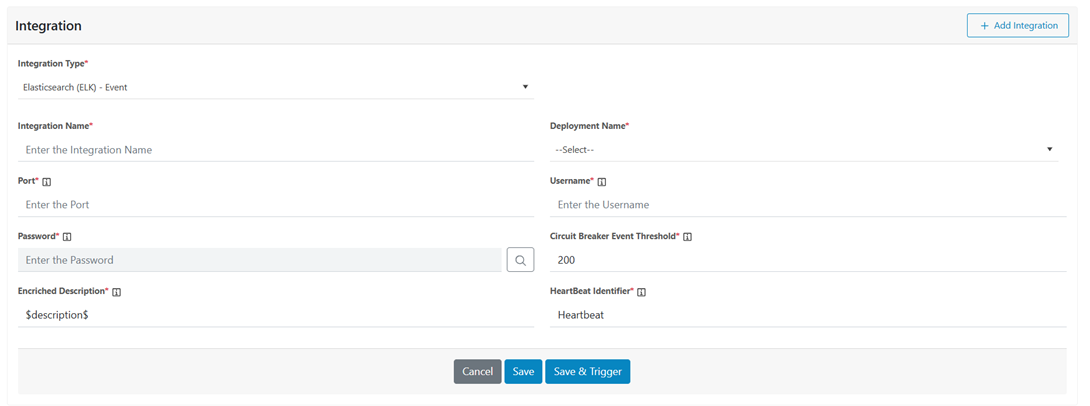Click the Enriched Description info icon
The height and width of the screenshot is (406, 1090).
117,292
